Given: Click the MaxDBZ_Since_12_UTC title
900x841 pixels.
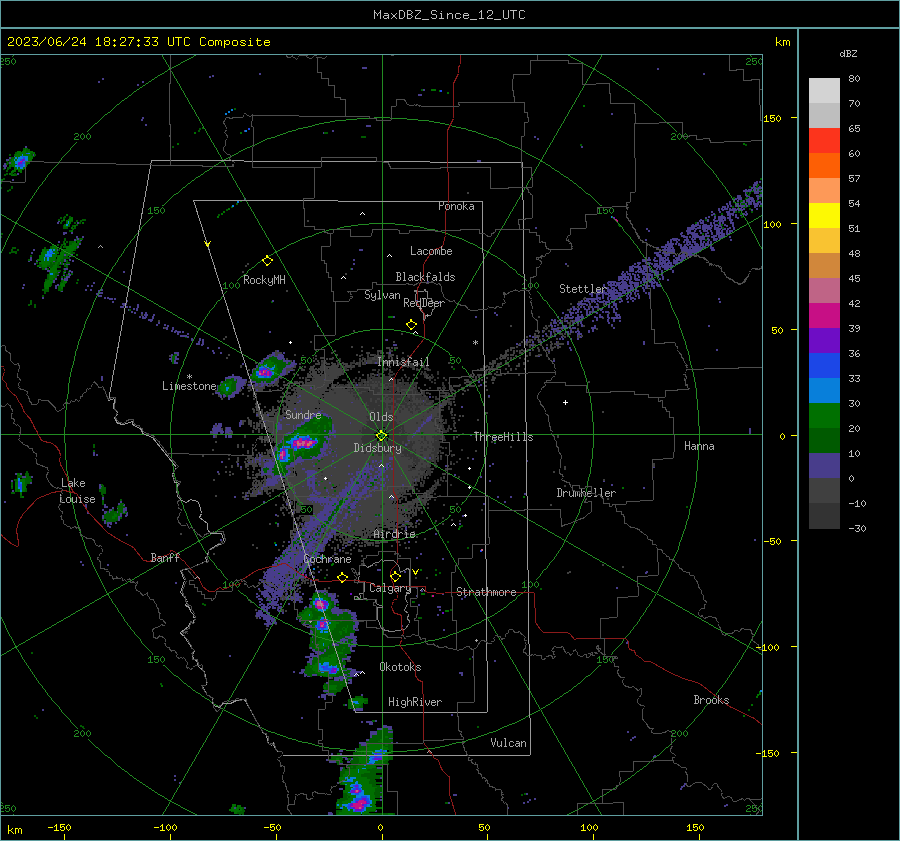Looking at the screenshot, I should click(449, 15).
